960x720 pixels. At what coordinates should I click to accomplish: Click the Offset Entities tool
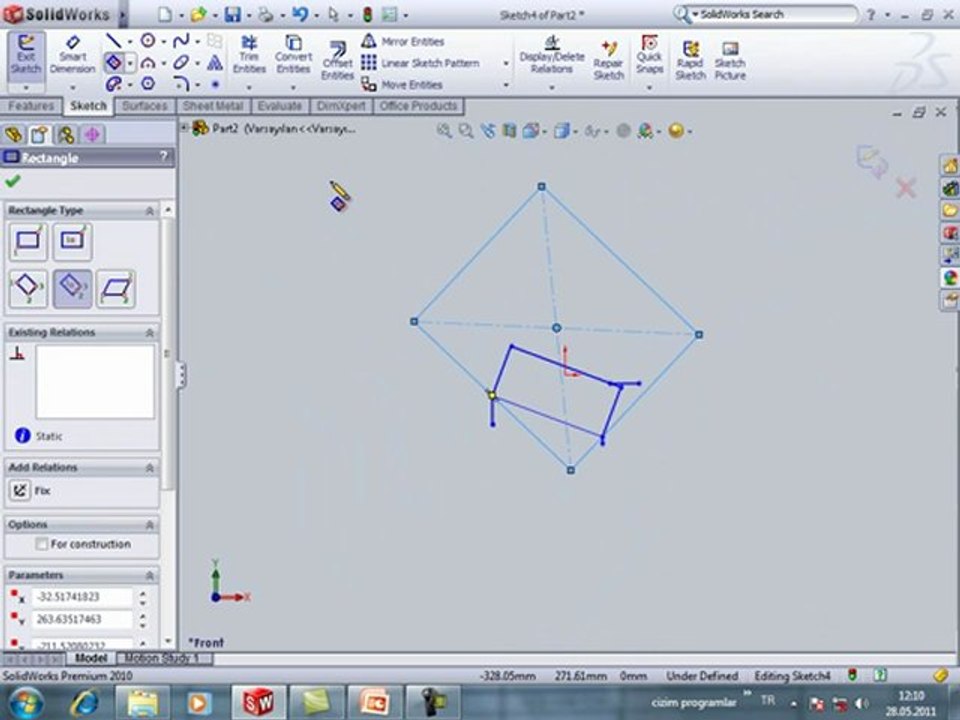click(337, 61)
